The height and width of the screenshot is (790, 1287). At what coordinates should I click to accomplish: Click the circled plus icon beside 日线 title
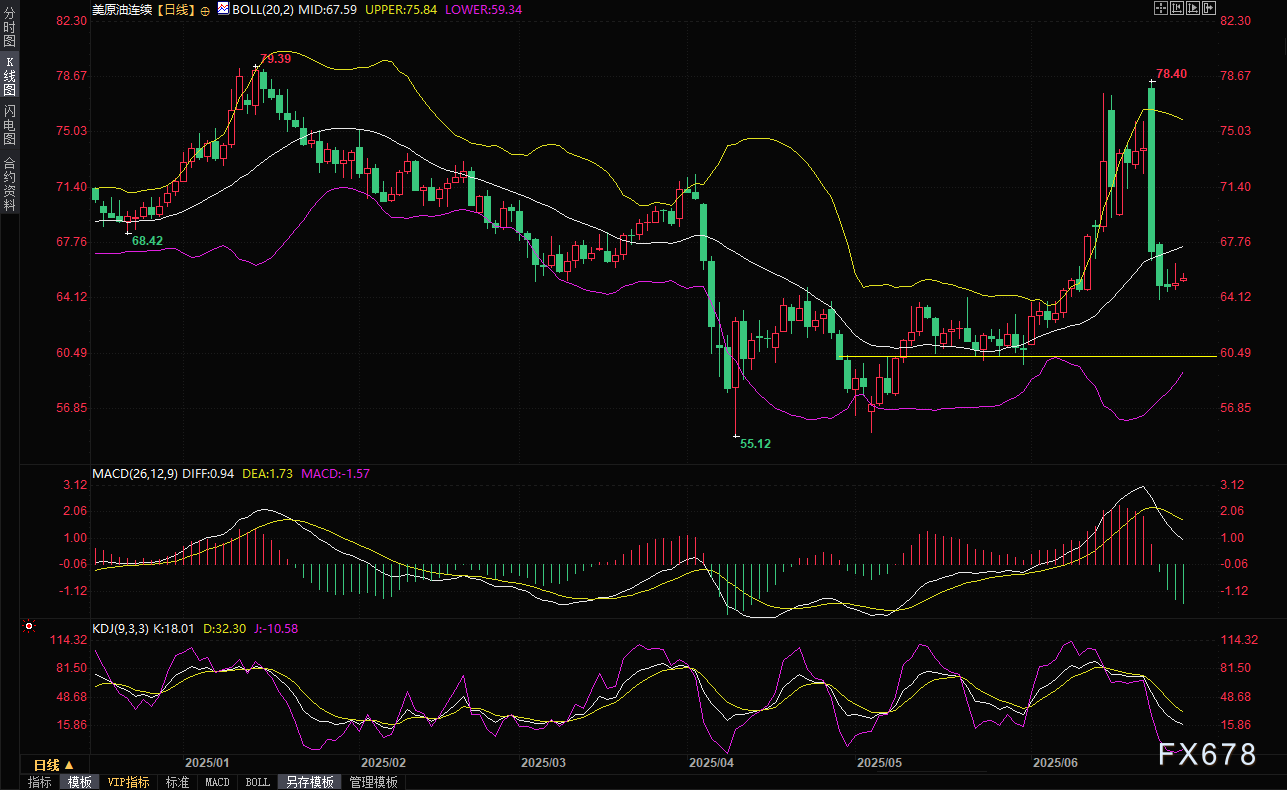205,9
